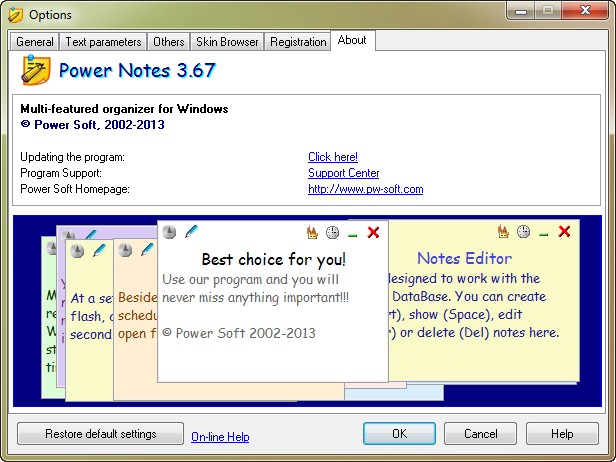The width and height of the screenshot is (616, 462).
Task: Click pencil icon on yellow 'At a se' note
Action: (99, 250)
